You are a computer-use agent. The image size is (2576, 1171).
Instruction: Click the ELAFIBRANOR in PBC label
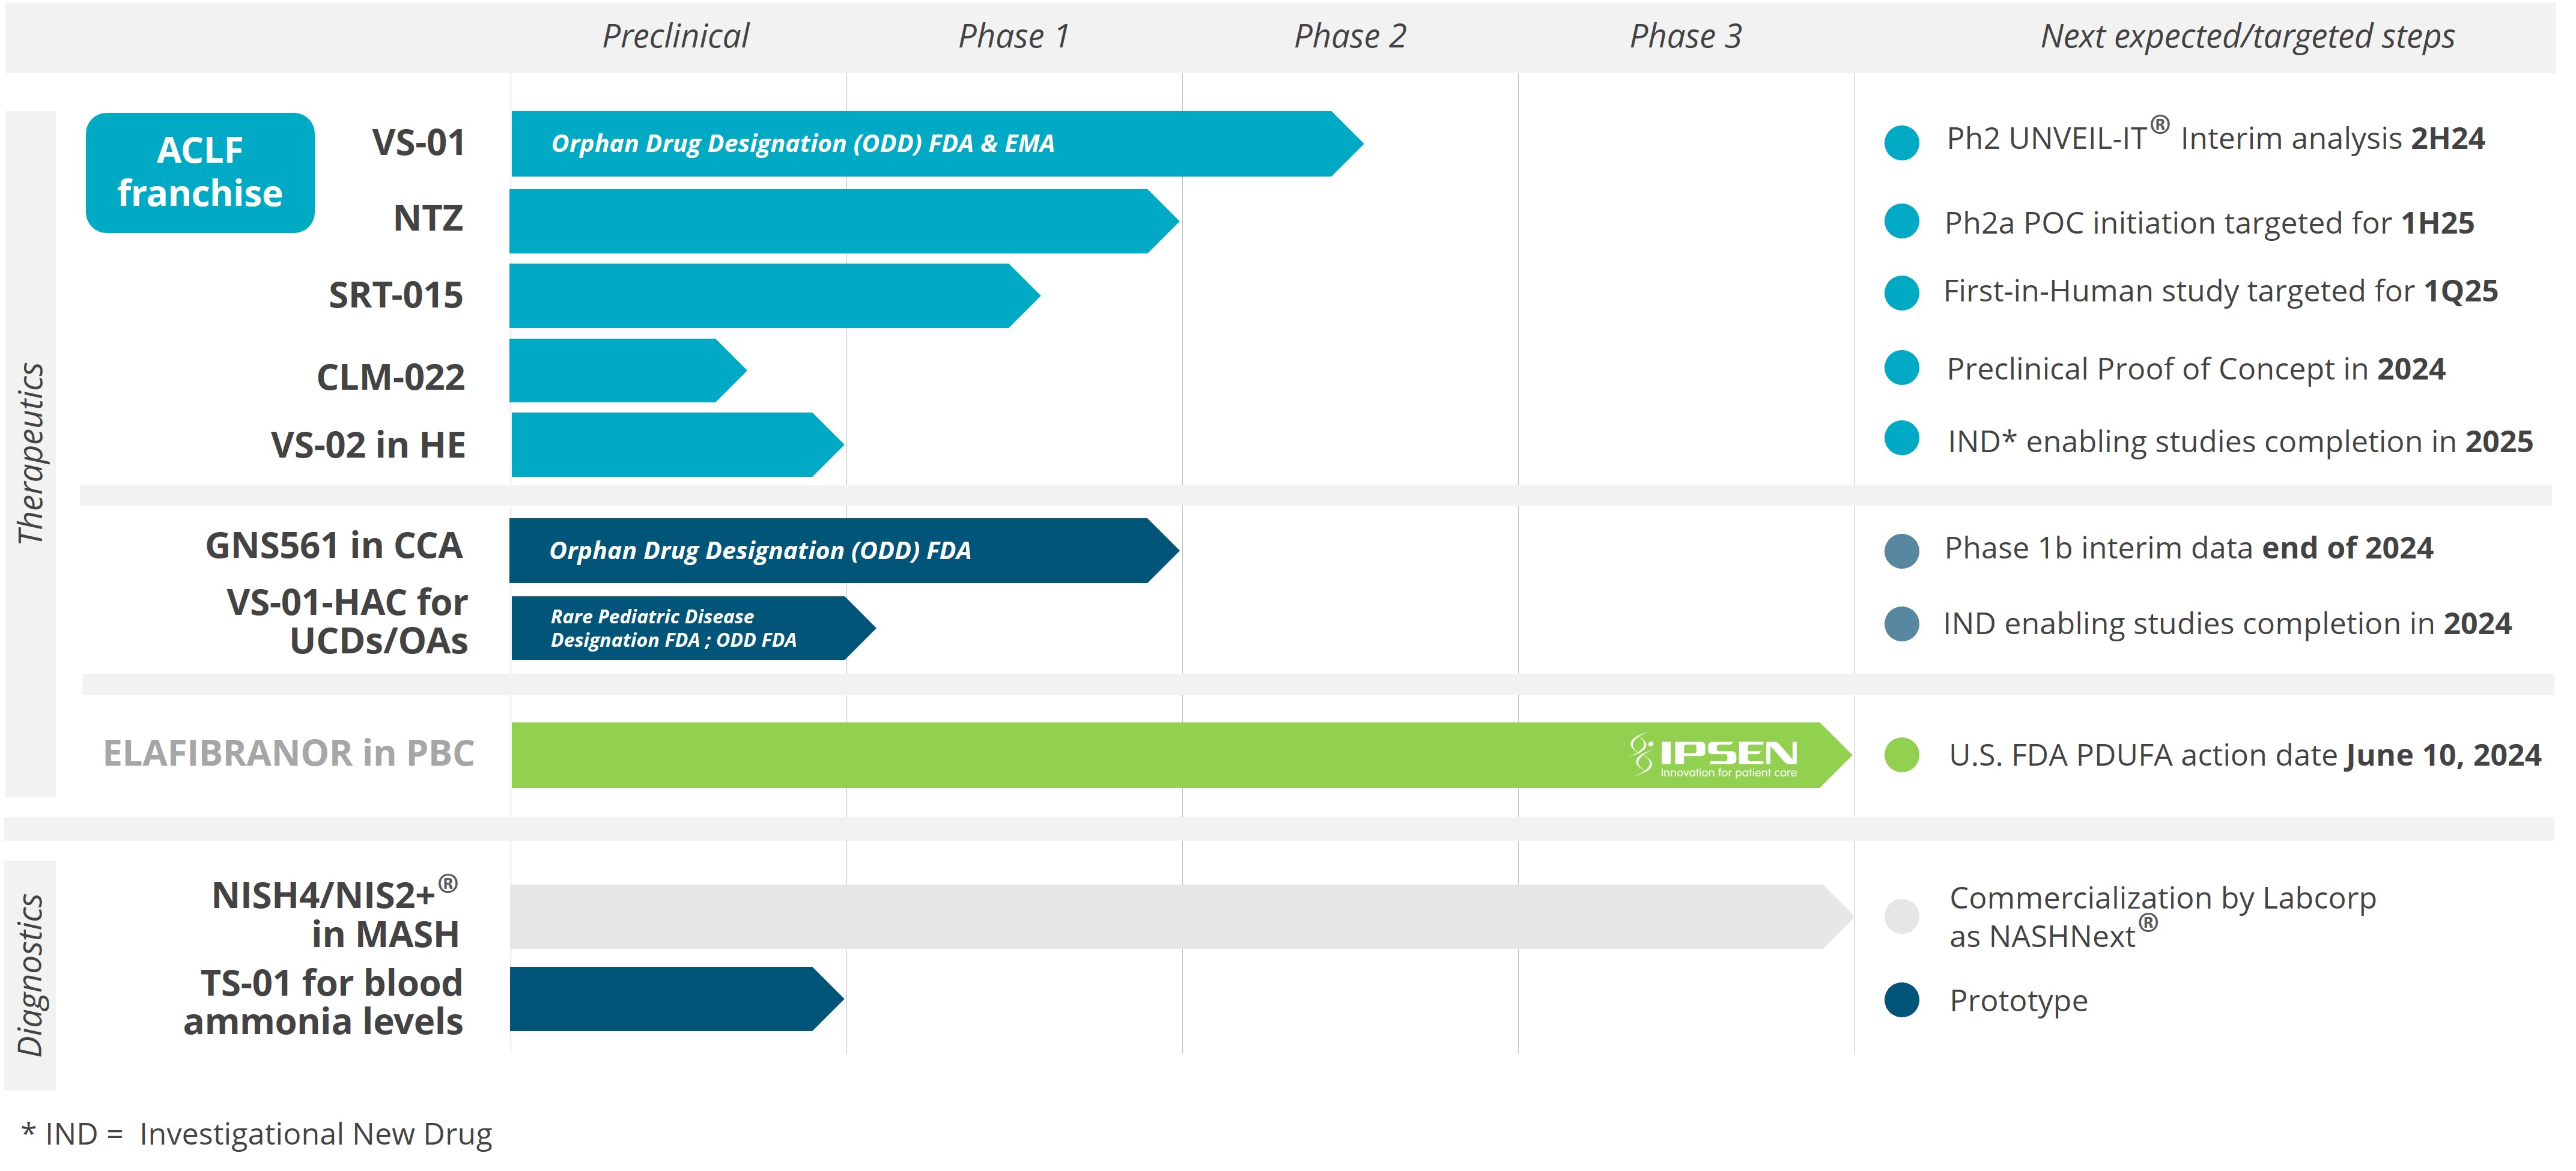pyautogui.click(x=288, y=753)
